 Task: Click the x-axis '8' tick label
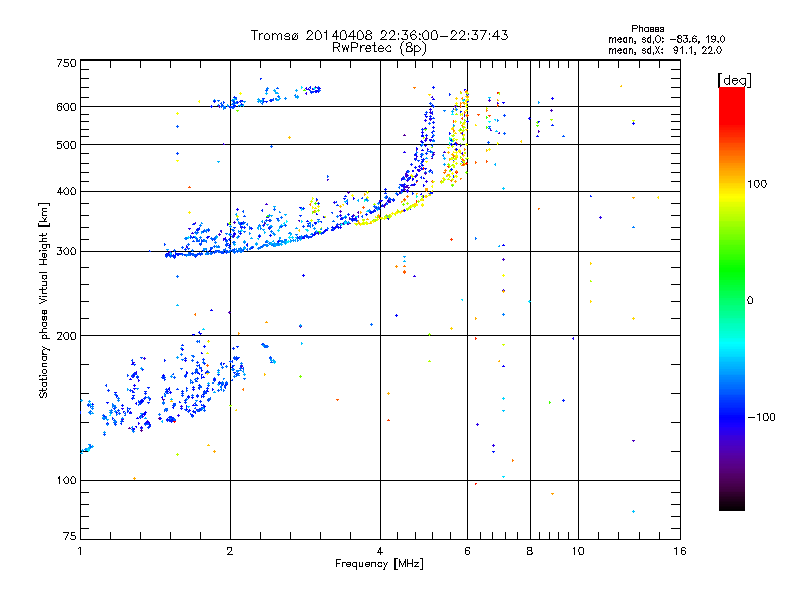coord(530,551)
